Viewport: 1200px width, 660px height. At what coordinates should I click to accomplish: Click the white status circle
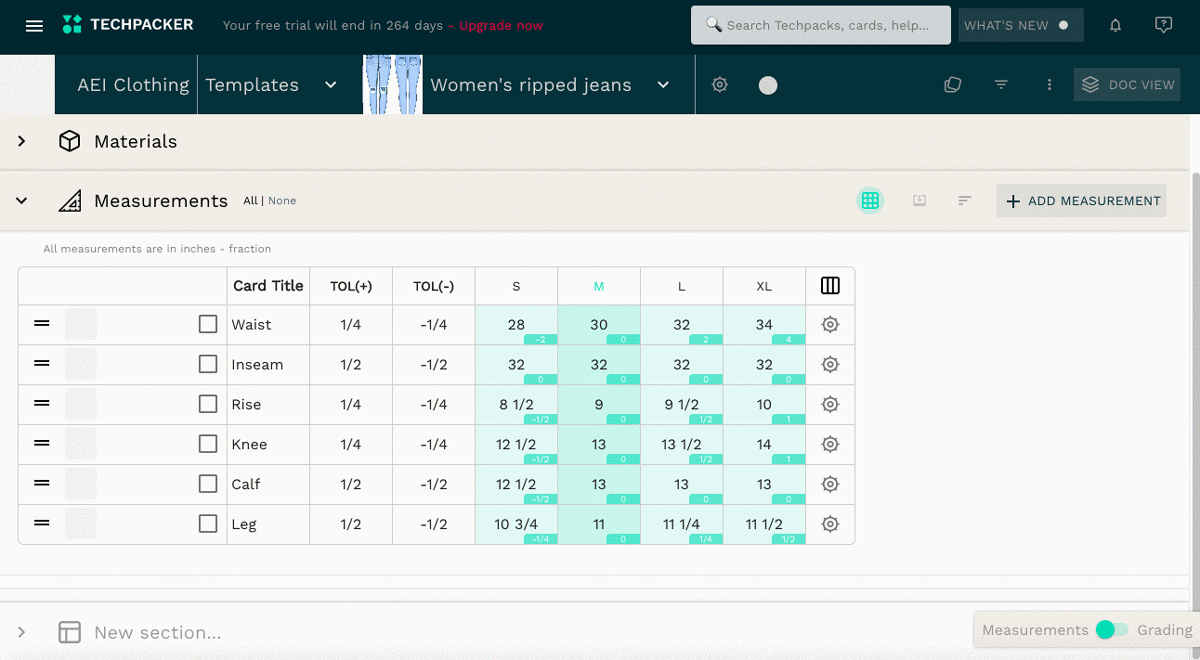pos(768,85)
